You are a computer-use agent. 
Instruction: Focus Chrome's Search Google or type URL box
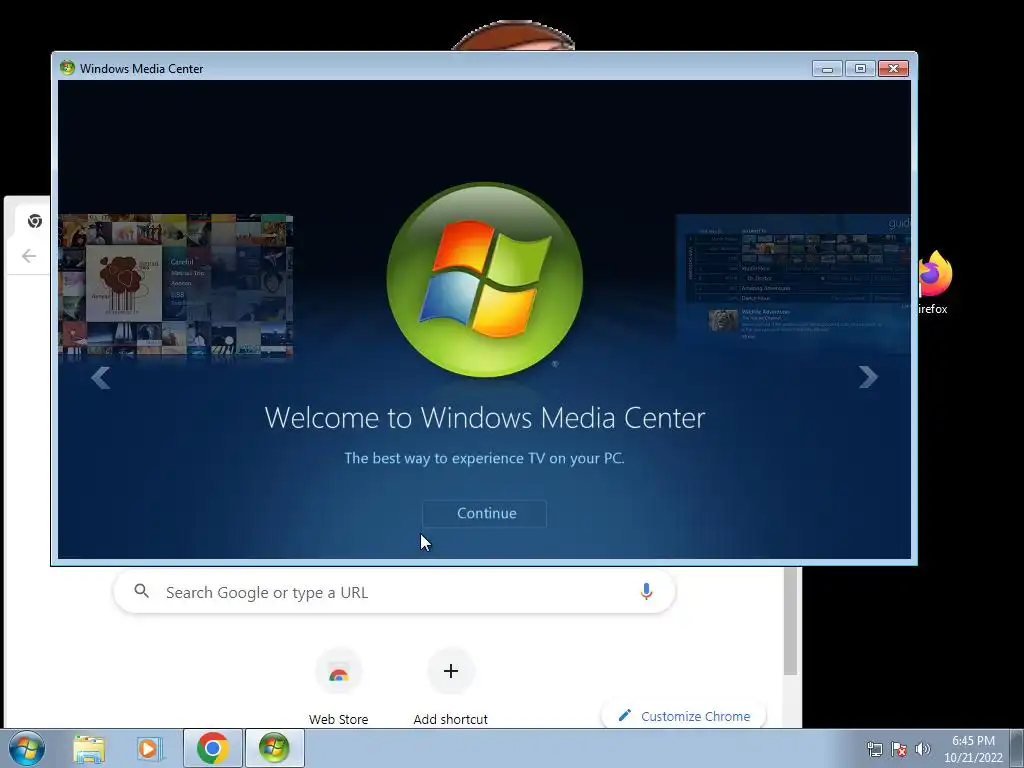point(394,592)
